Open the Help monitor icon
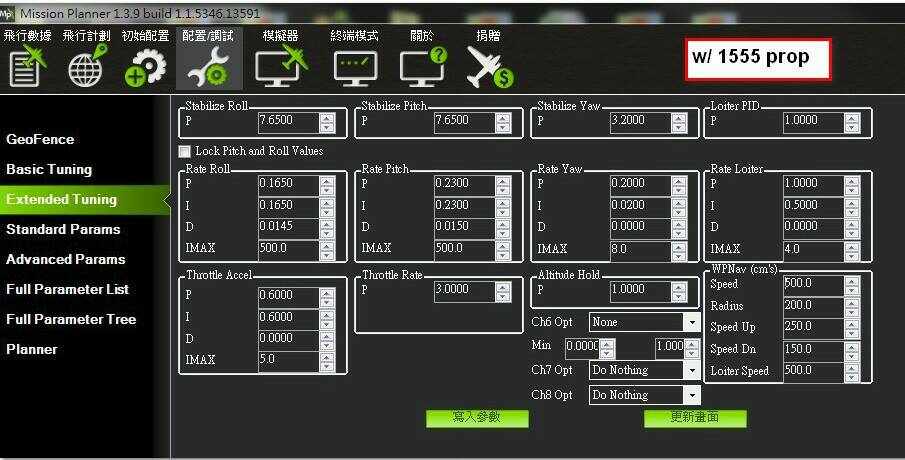Image resolution: width=905 pixels, height=460 pixels. (x=422, y=66)
